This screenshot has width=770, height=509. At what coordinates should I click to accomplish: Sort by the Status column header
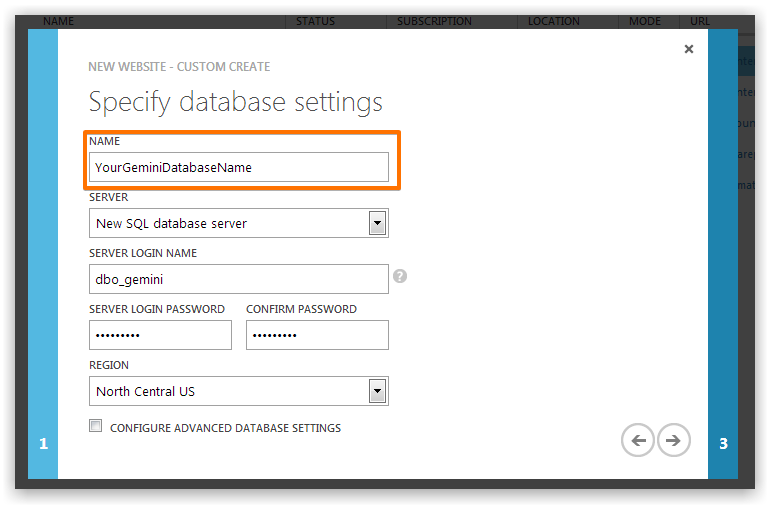point(316,21)
